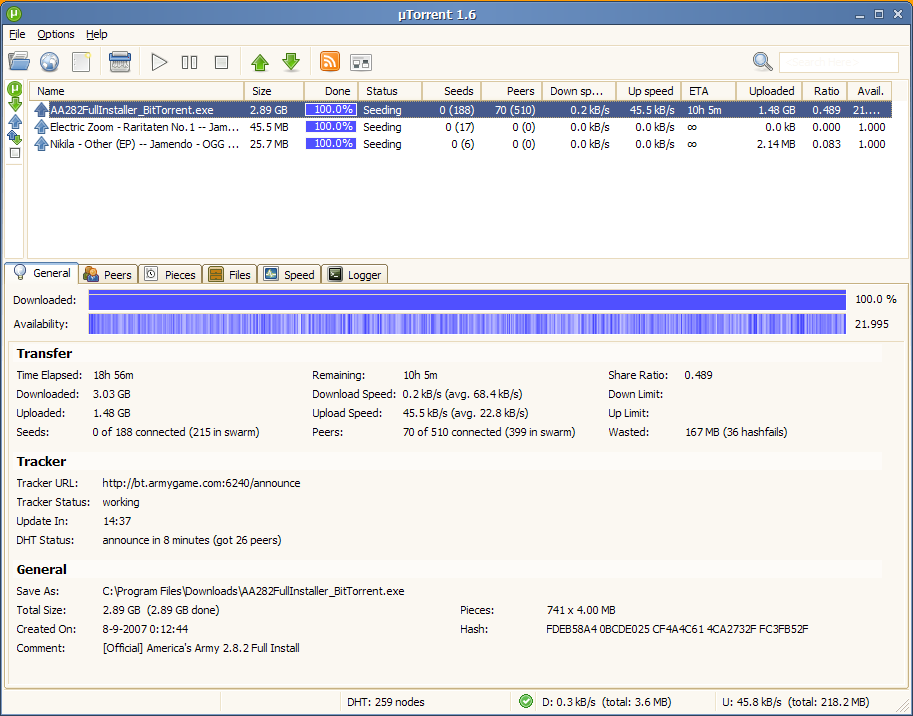Click the 100.0% progress bar of Nikila torrent
Viewport: 913px width, 716px height.
coord(331,144)
